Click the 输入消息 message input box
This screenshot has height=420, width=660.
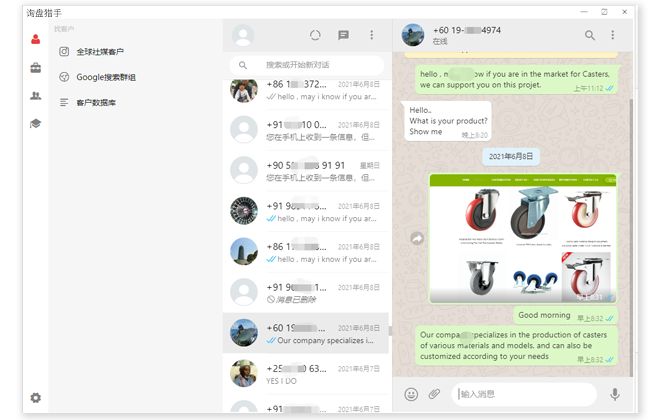525,394
